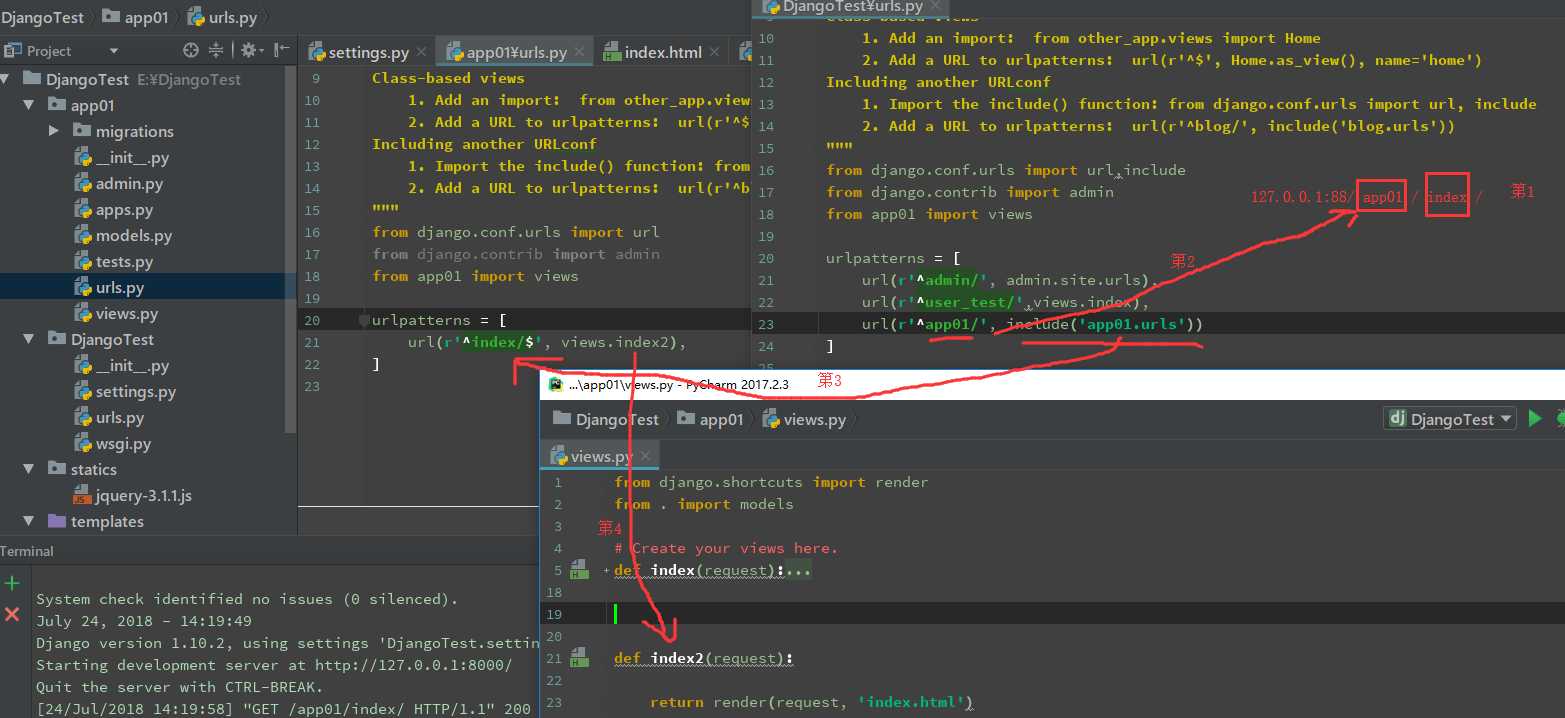The height and width of the screenshot is (718, 1565).
Task: Collapse the DjangoTest project root
Action: (7, 79)
